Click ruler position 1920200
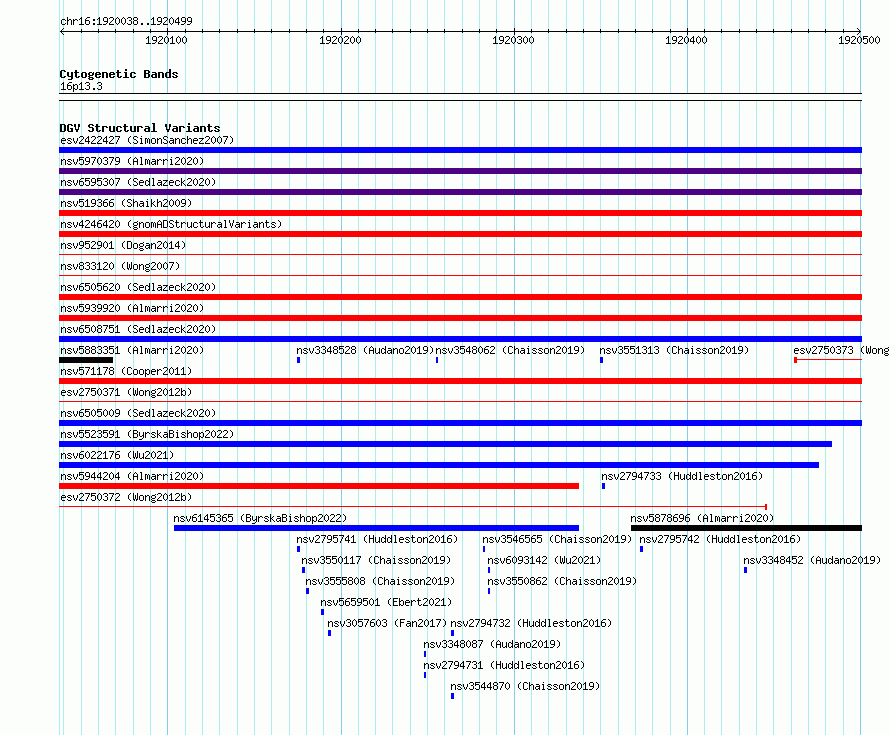This screenshot has width=890, height=735. pyautogui.click(x=340, y=40)
